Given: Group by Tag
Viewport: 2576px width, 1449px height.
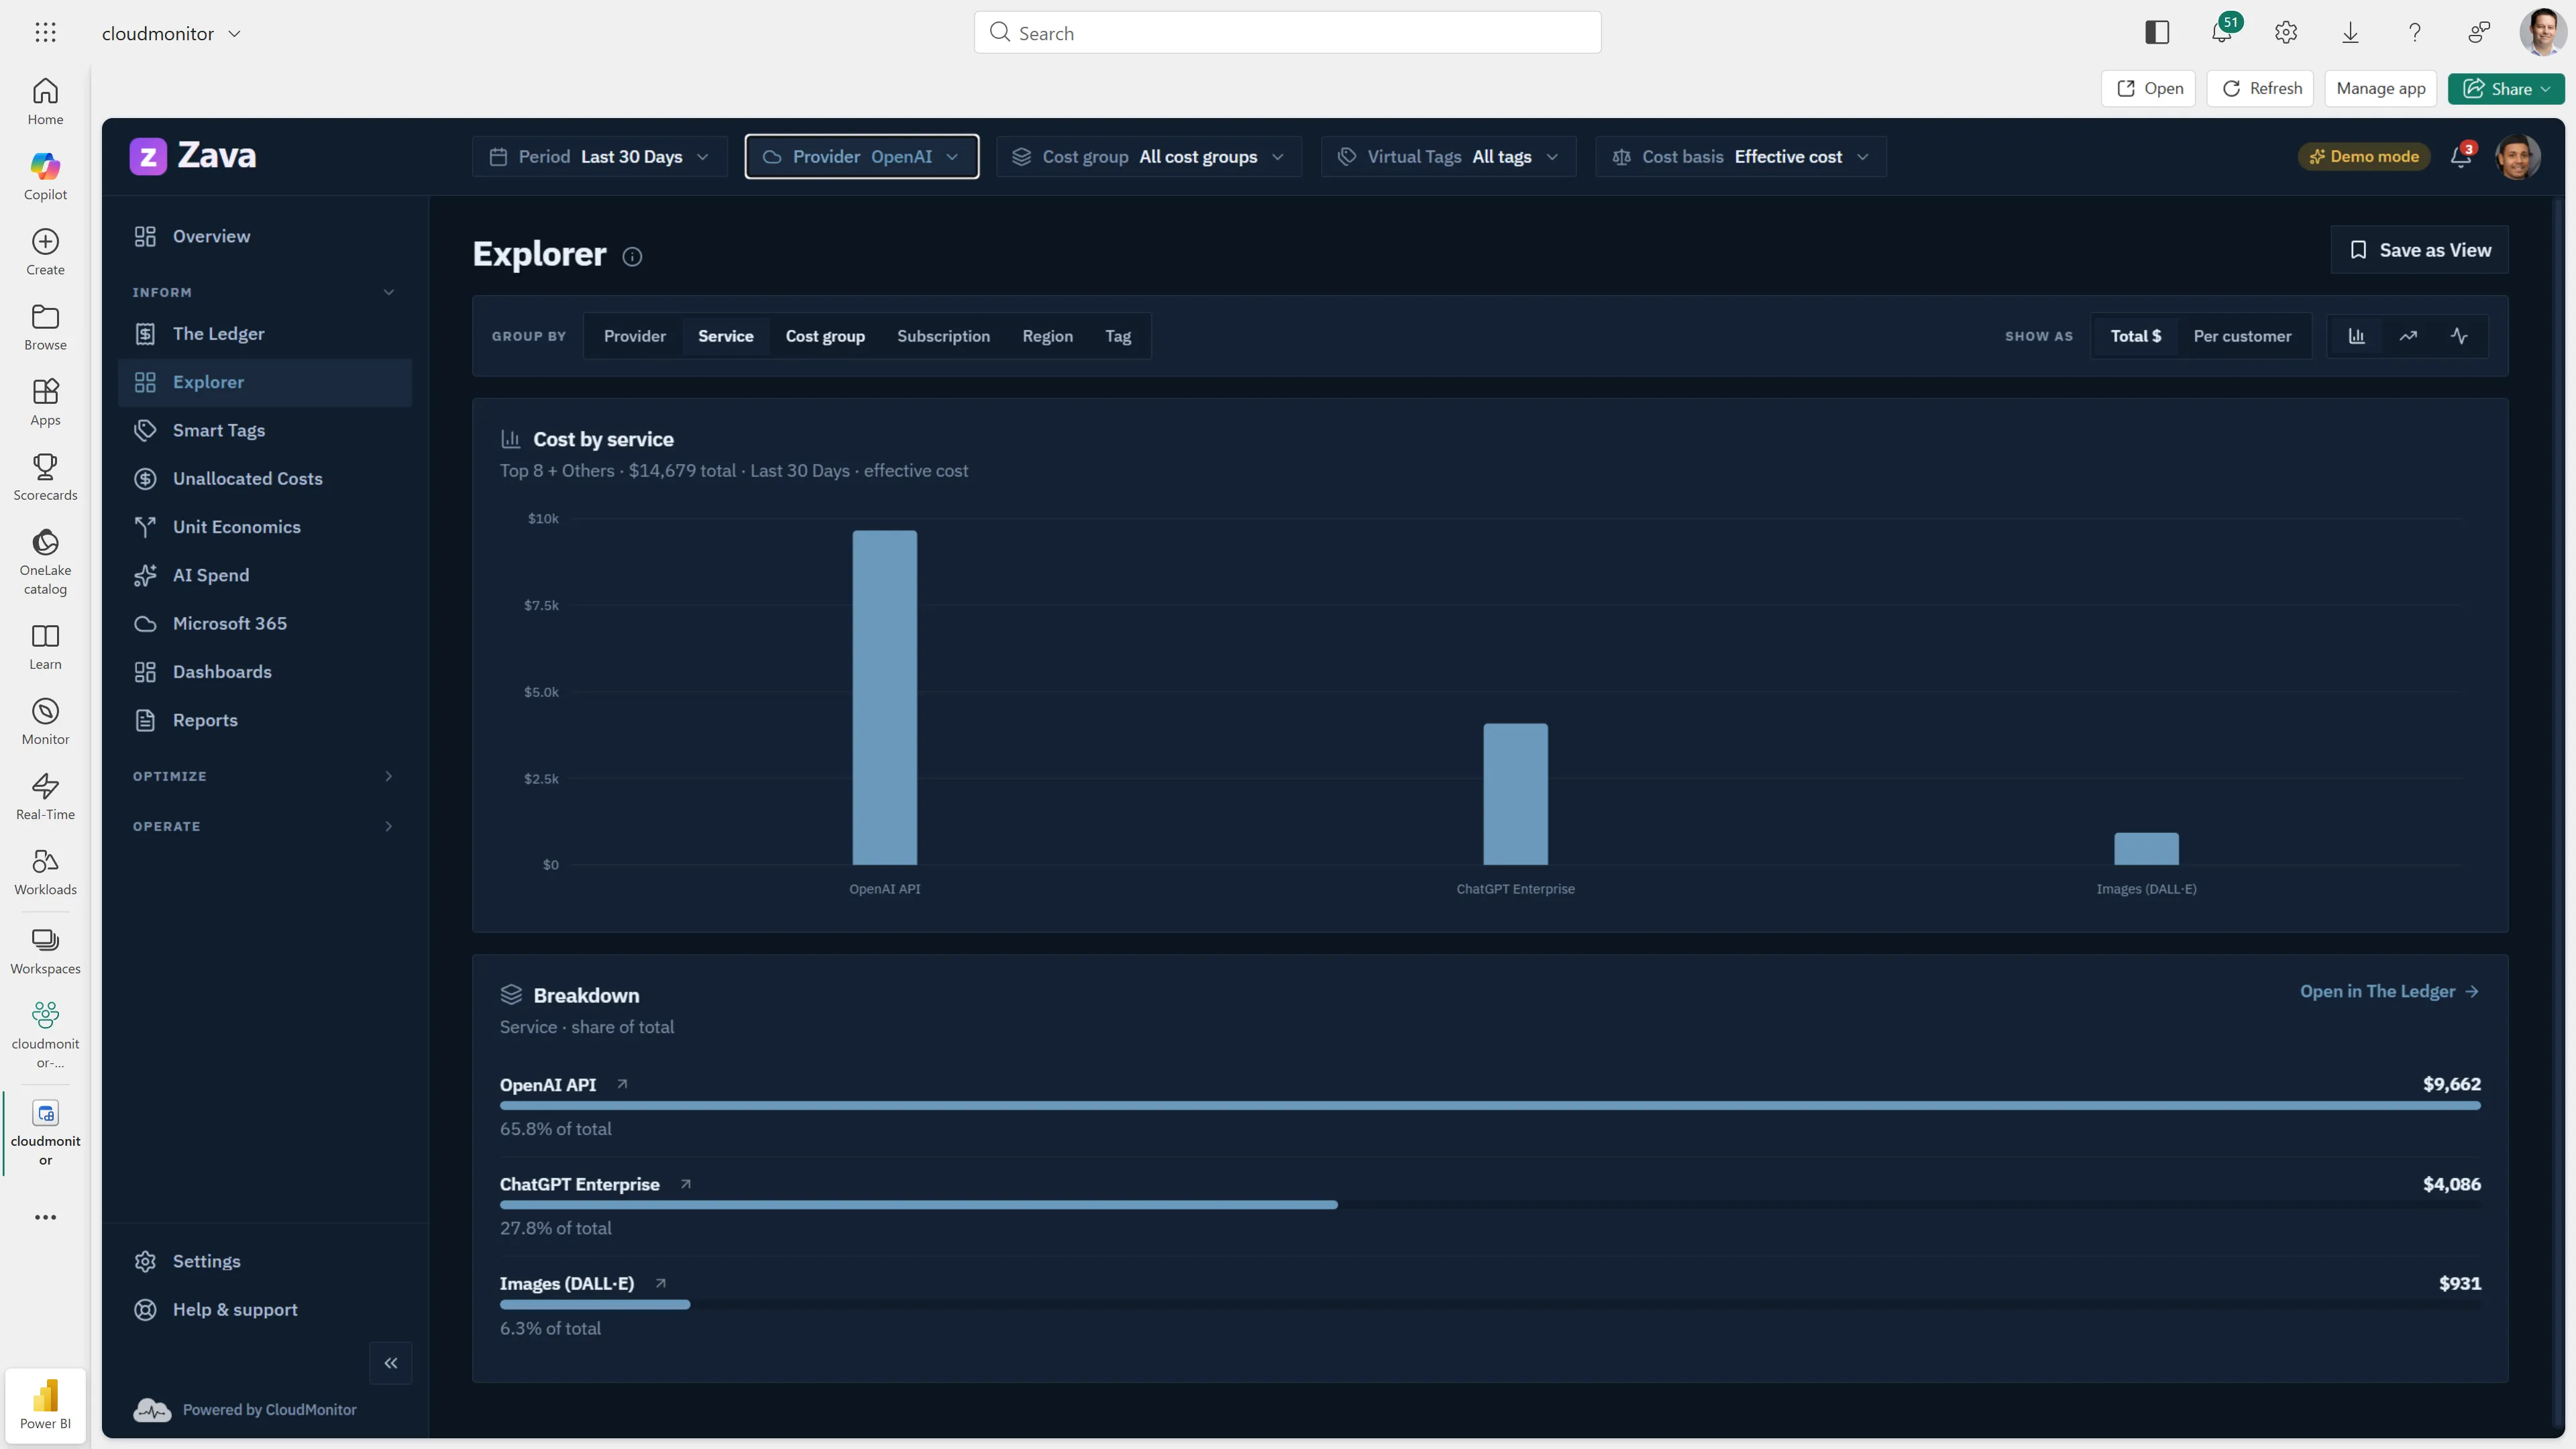Looking at the screenshot, I should click(1118, 336).
